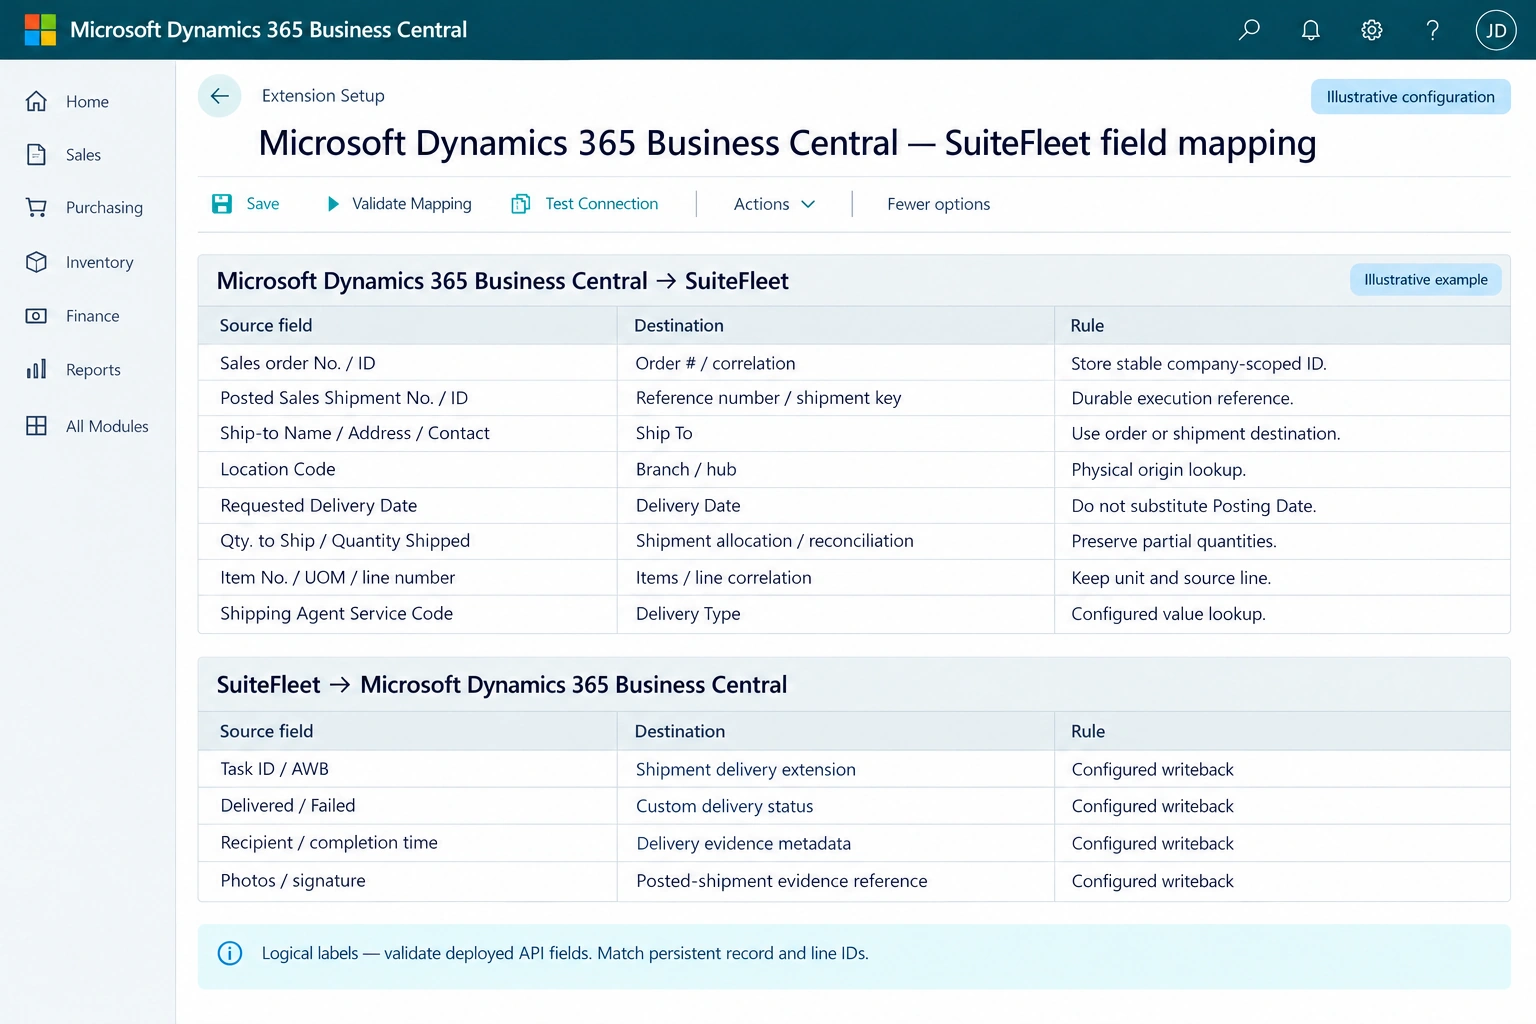This screenshot has width=1536, height=1024.
Task: Click the Save floppy disk icon
Action: (222, 204)
